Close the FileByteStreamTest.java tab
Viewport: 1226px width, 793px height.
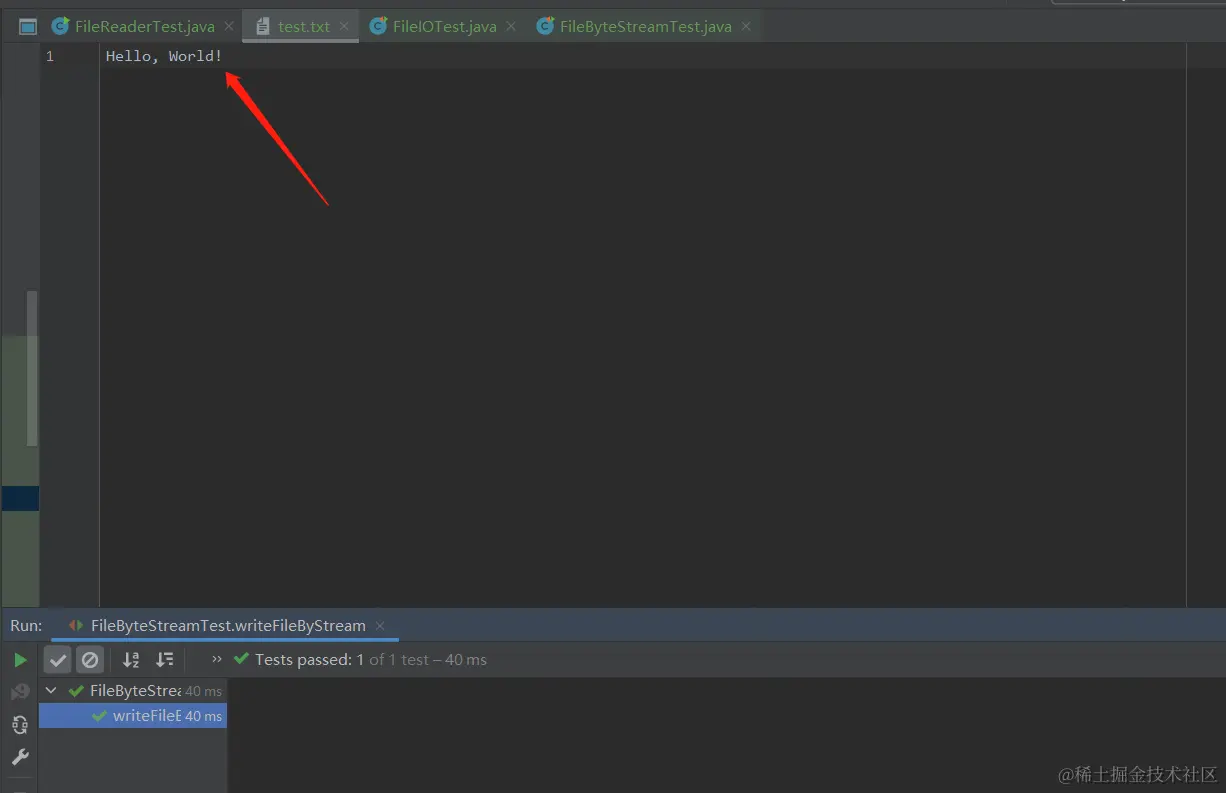[x=747, y=26]
